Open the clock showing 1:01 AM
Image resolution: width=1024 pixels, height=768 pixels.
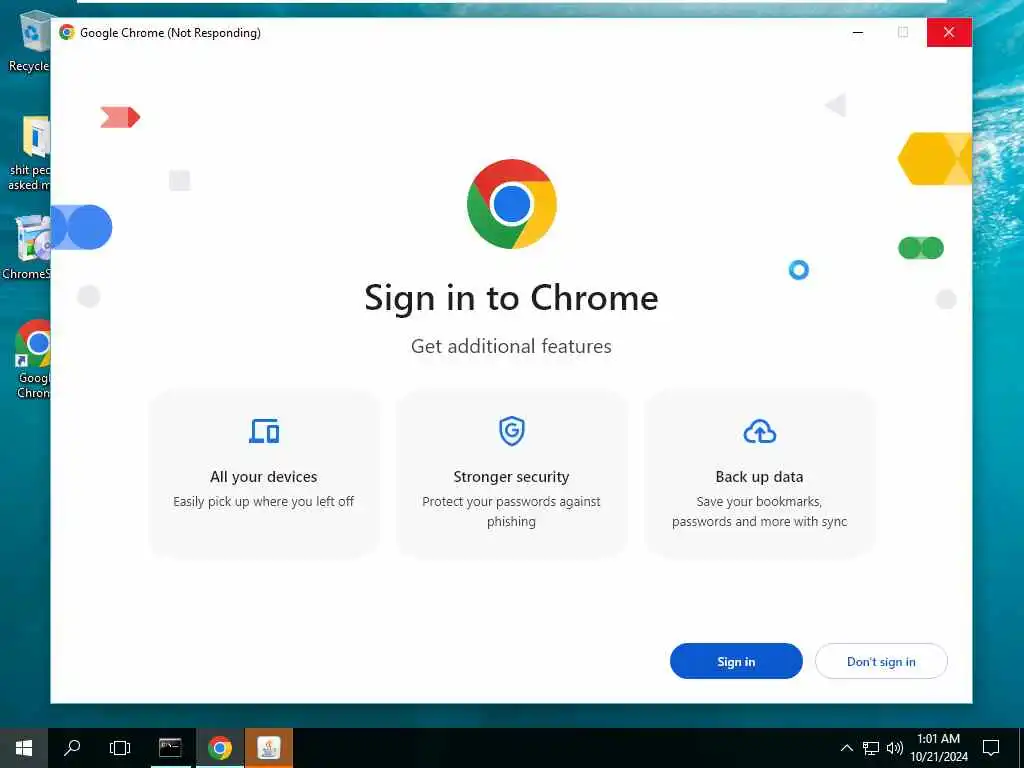939,748
